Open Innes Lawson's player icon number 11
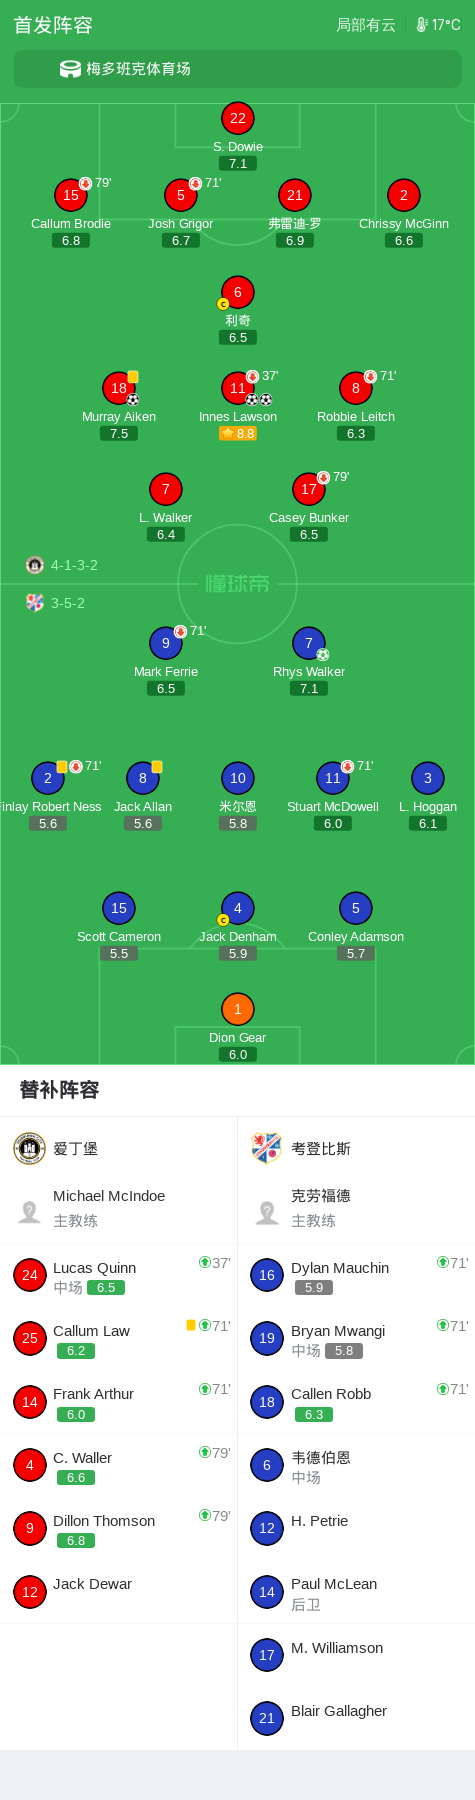 tap(238, 388)
